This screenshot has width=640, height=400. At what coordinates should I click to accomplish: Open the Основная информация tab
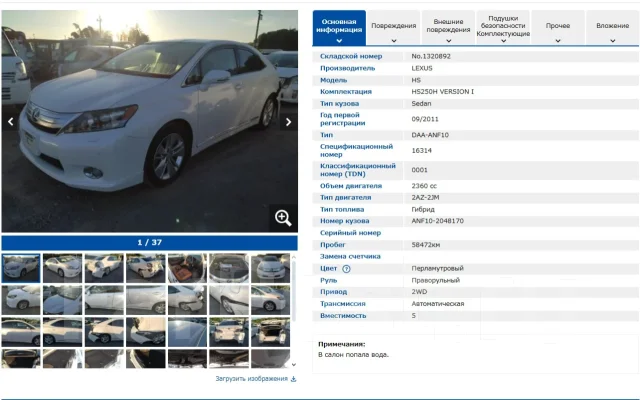[339, 28]
